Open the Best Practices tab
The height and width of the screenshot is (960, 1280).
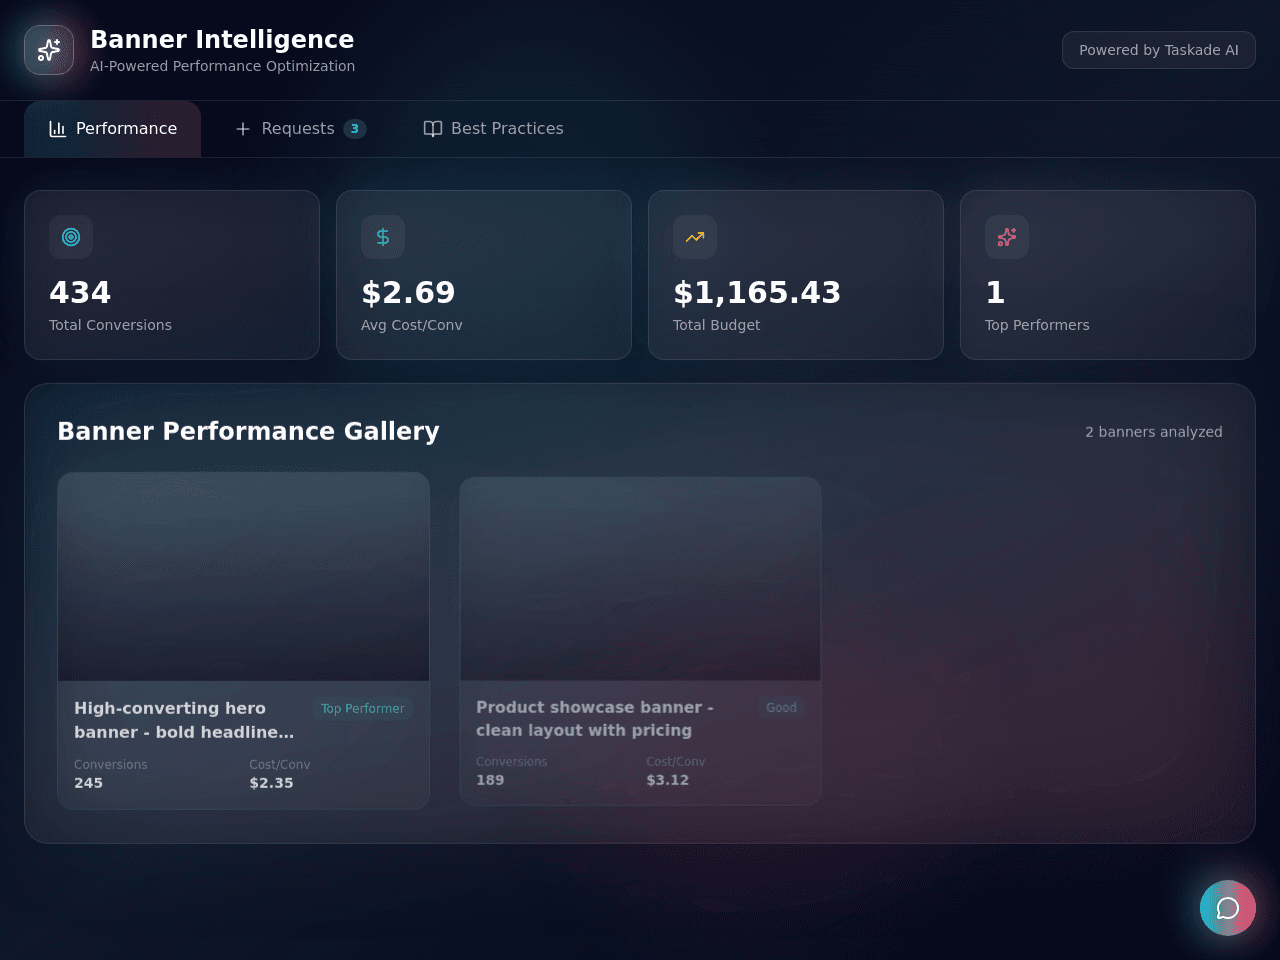[x=494, y=129]
